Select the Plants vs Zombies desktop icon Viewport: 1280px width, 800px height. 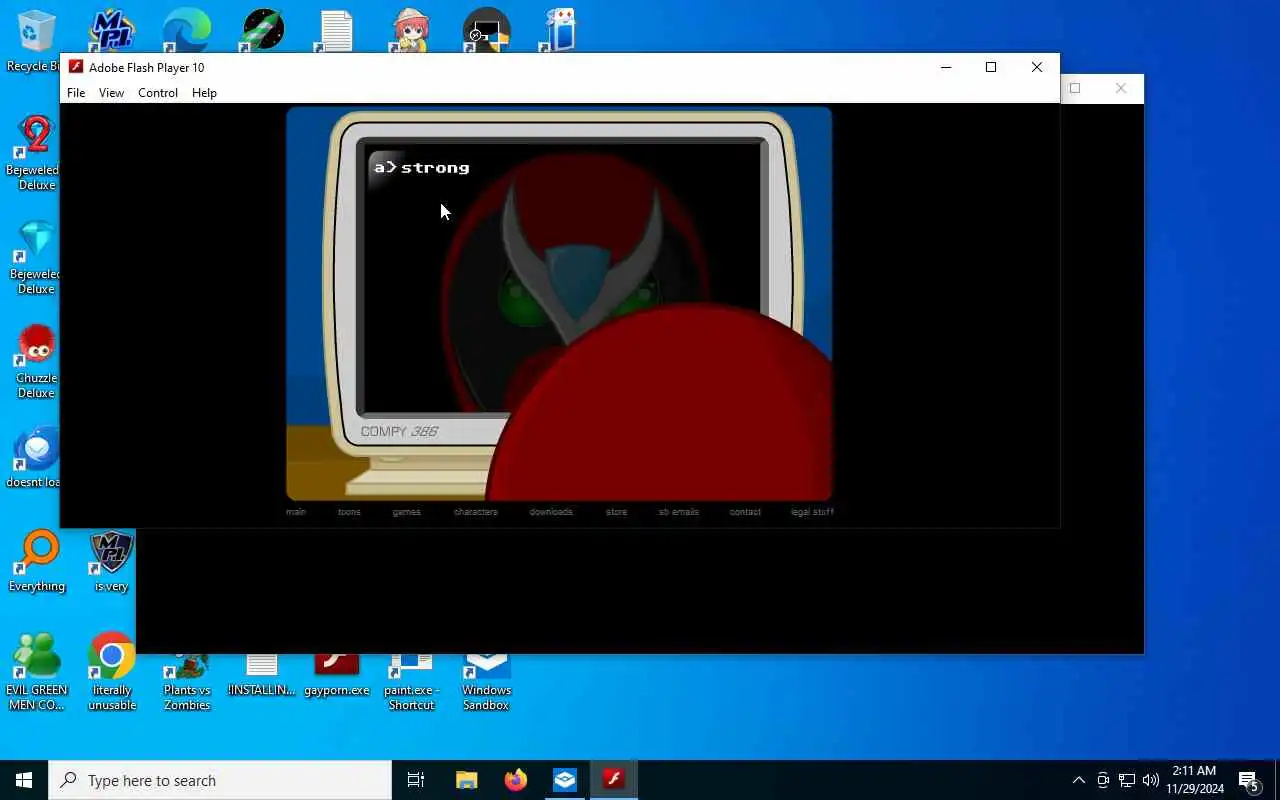click(x=187, y=681)
